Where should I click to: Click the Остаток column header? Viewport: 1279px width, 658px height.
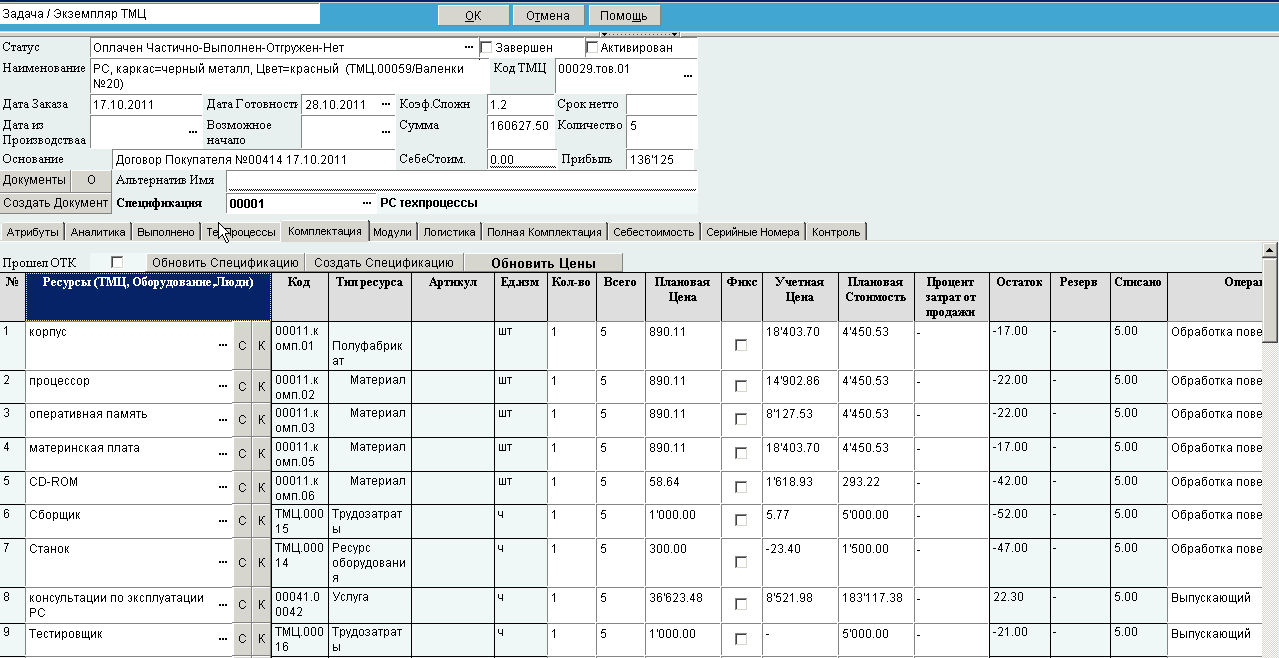[1020, 296]
